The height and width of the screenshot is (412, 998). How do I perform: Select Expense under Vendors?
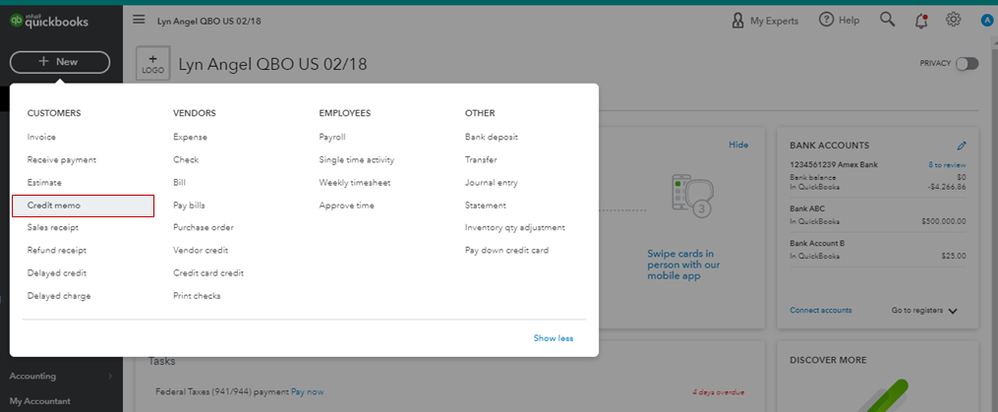190,137
